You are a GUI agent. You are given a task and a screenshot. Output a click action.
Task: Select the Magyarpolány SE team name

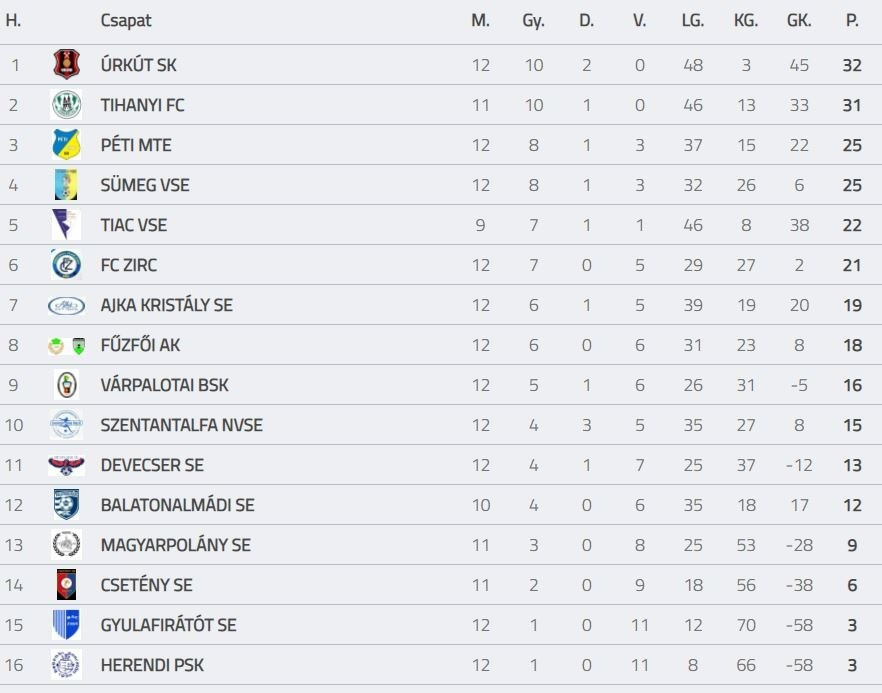tap(175, 545)
